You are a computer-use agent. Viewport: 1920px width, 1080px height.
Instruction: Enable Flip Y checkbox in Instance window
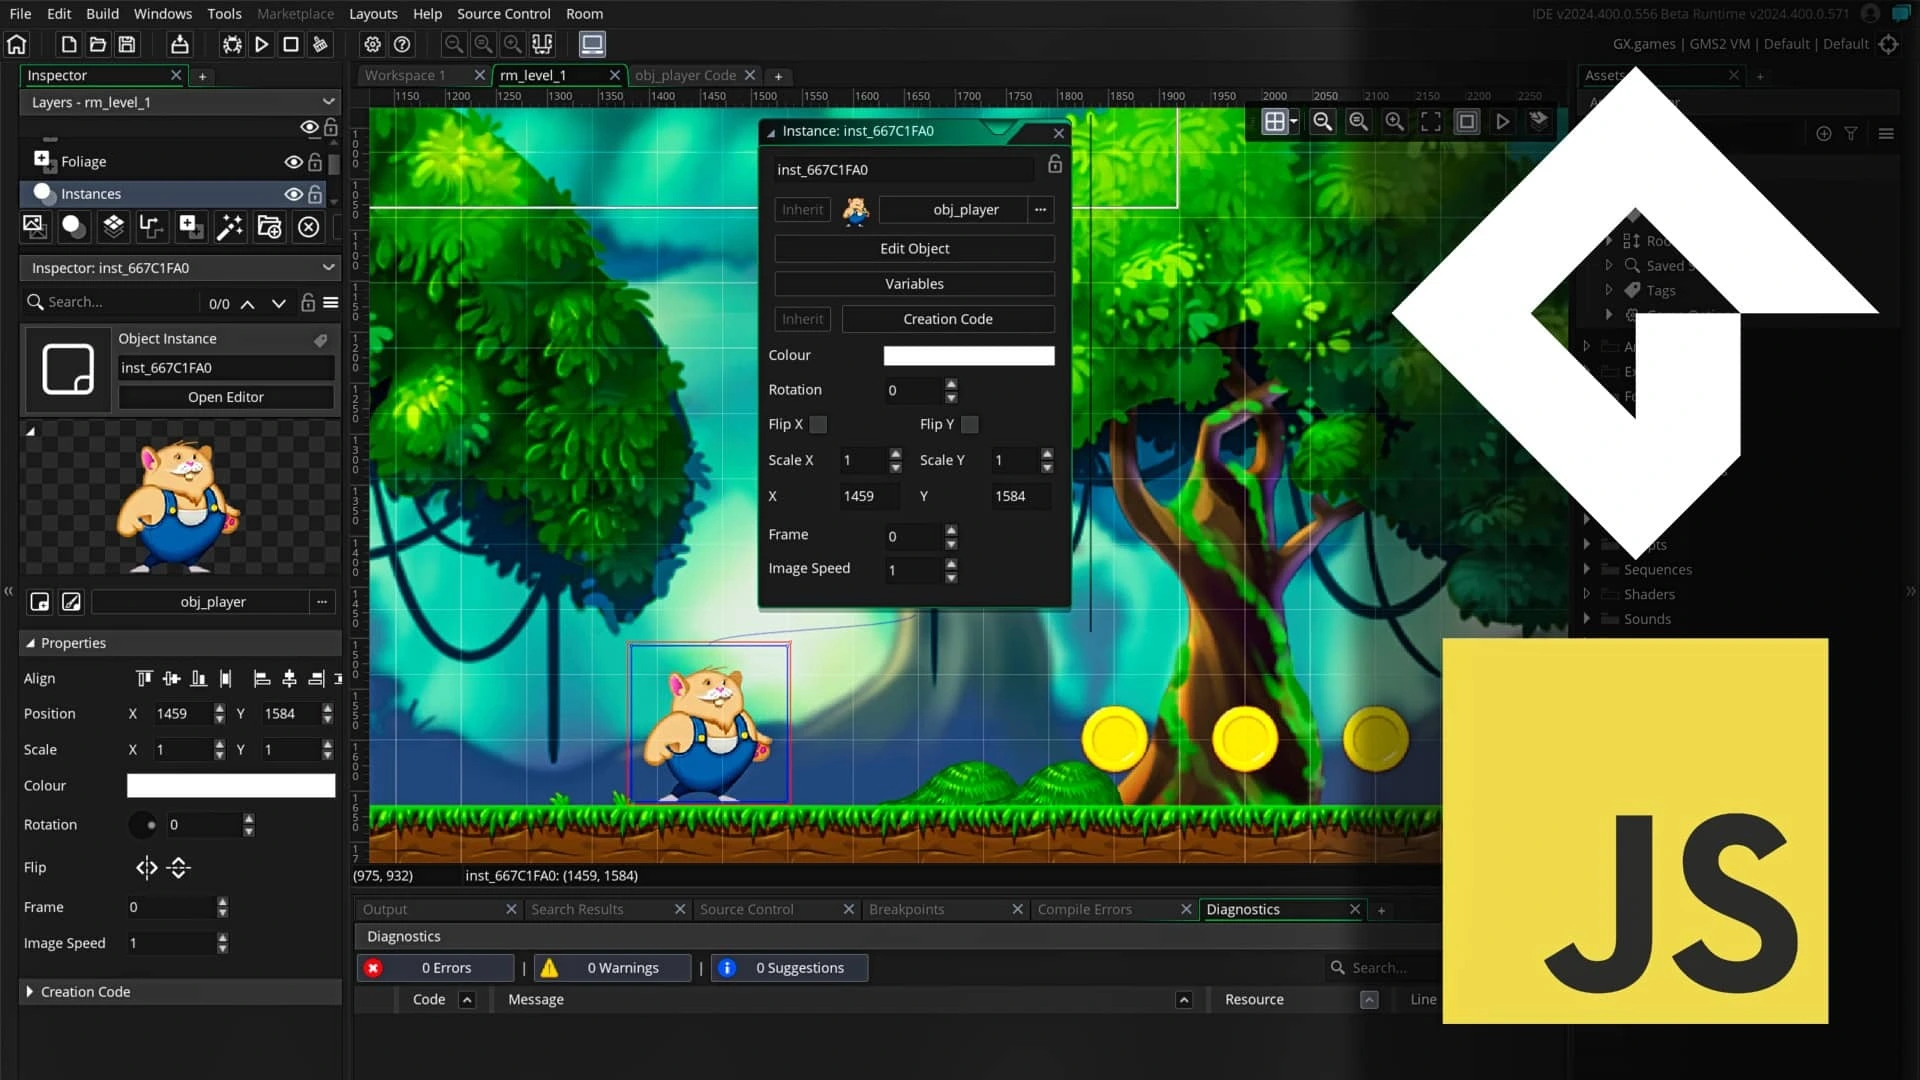[969, 424]
